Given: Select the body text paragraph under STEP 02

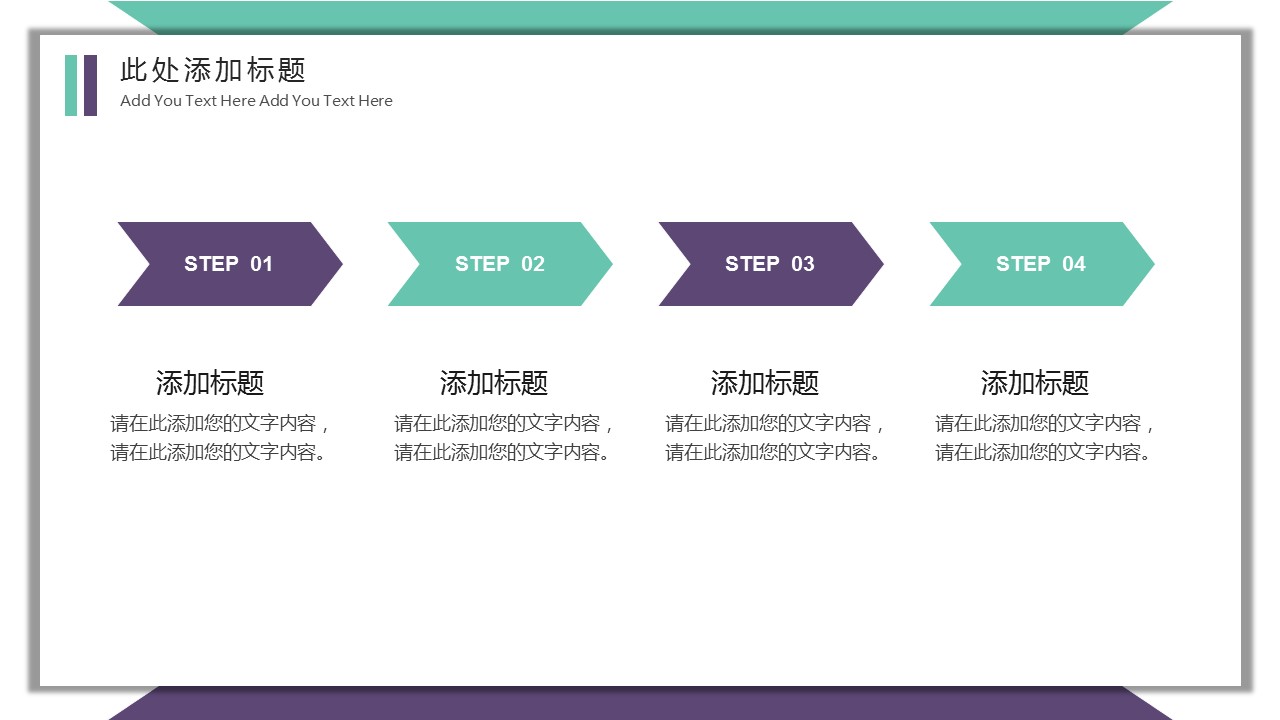Looking at the screenshot, I should [504, 438].
